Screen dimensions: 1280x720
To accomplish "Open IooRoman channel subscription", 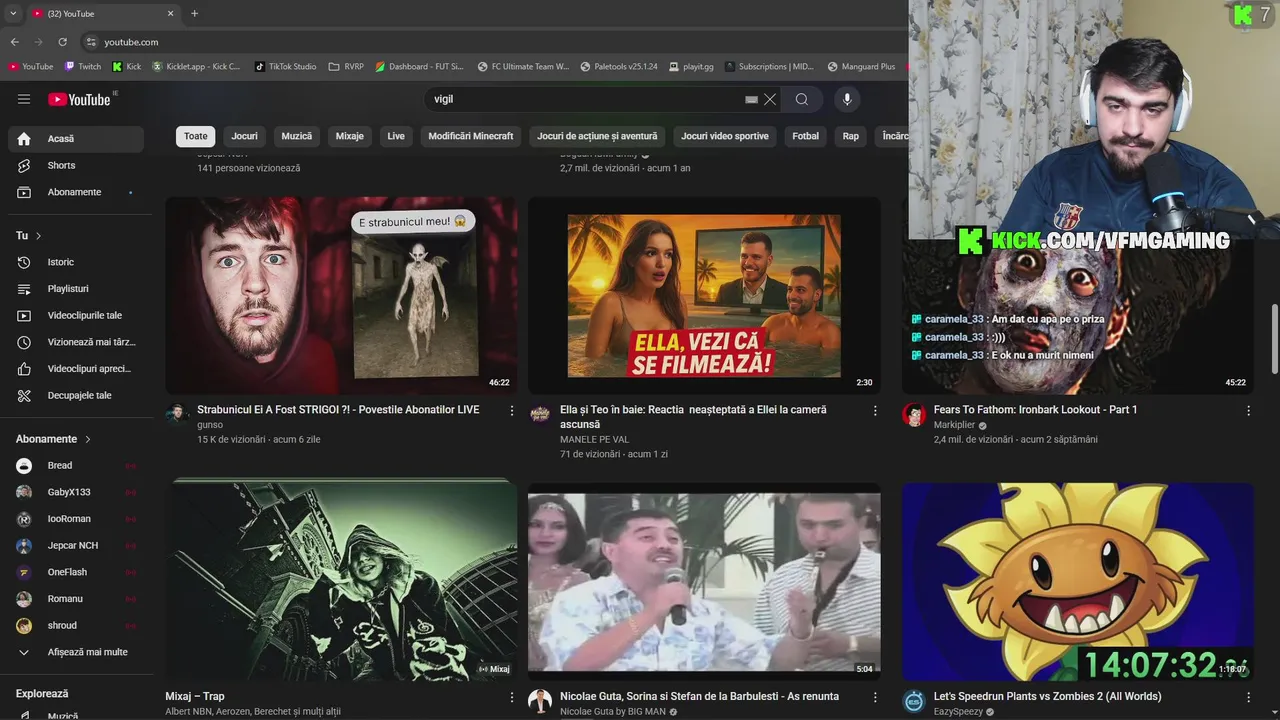I will coord(76,519).
